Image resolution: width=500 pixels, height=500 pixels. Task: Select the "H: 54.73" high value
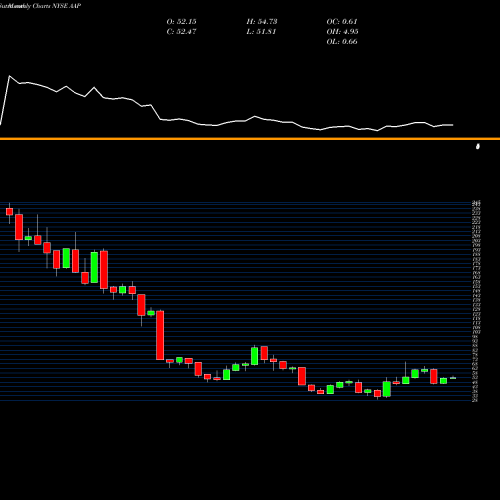pos(262,22)
